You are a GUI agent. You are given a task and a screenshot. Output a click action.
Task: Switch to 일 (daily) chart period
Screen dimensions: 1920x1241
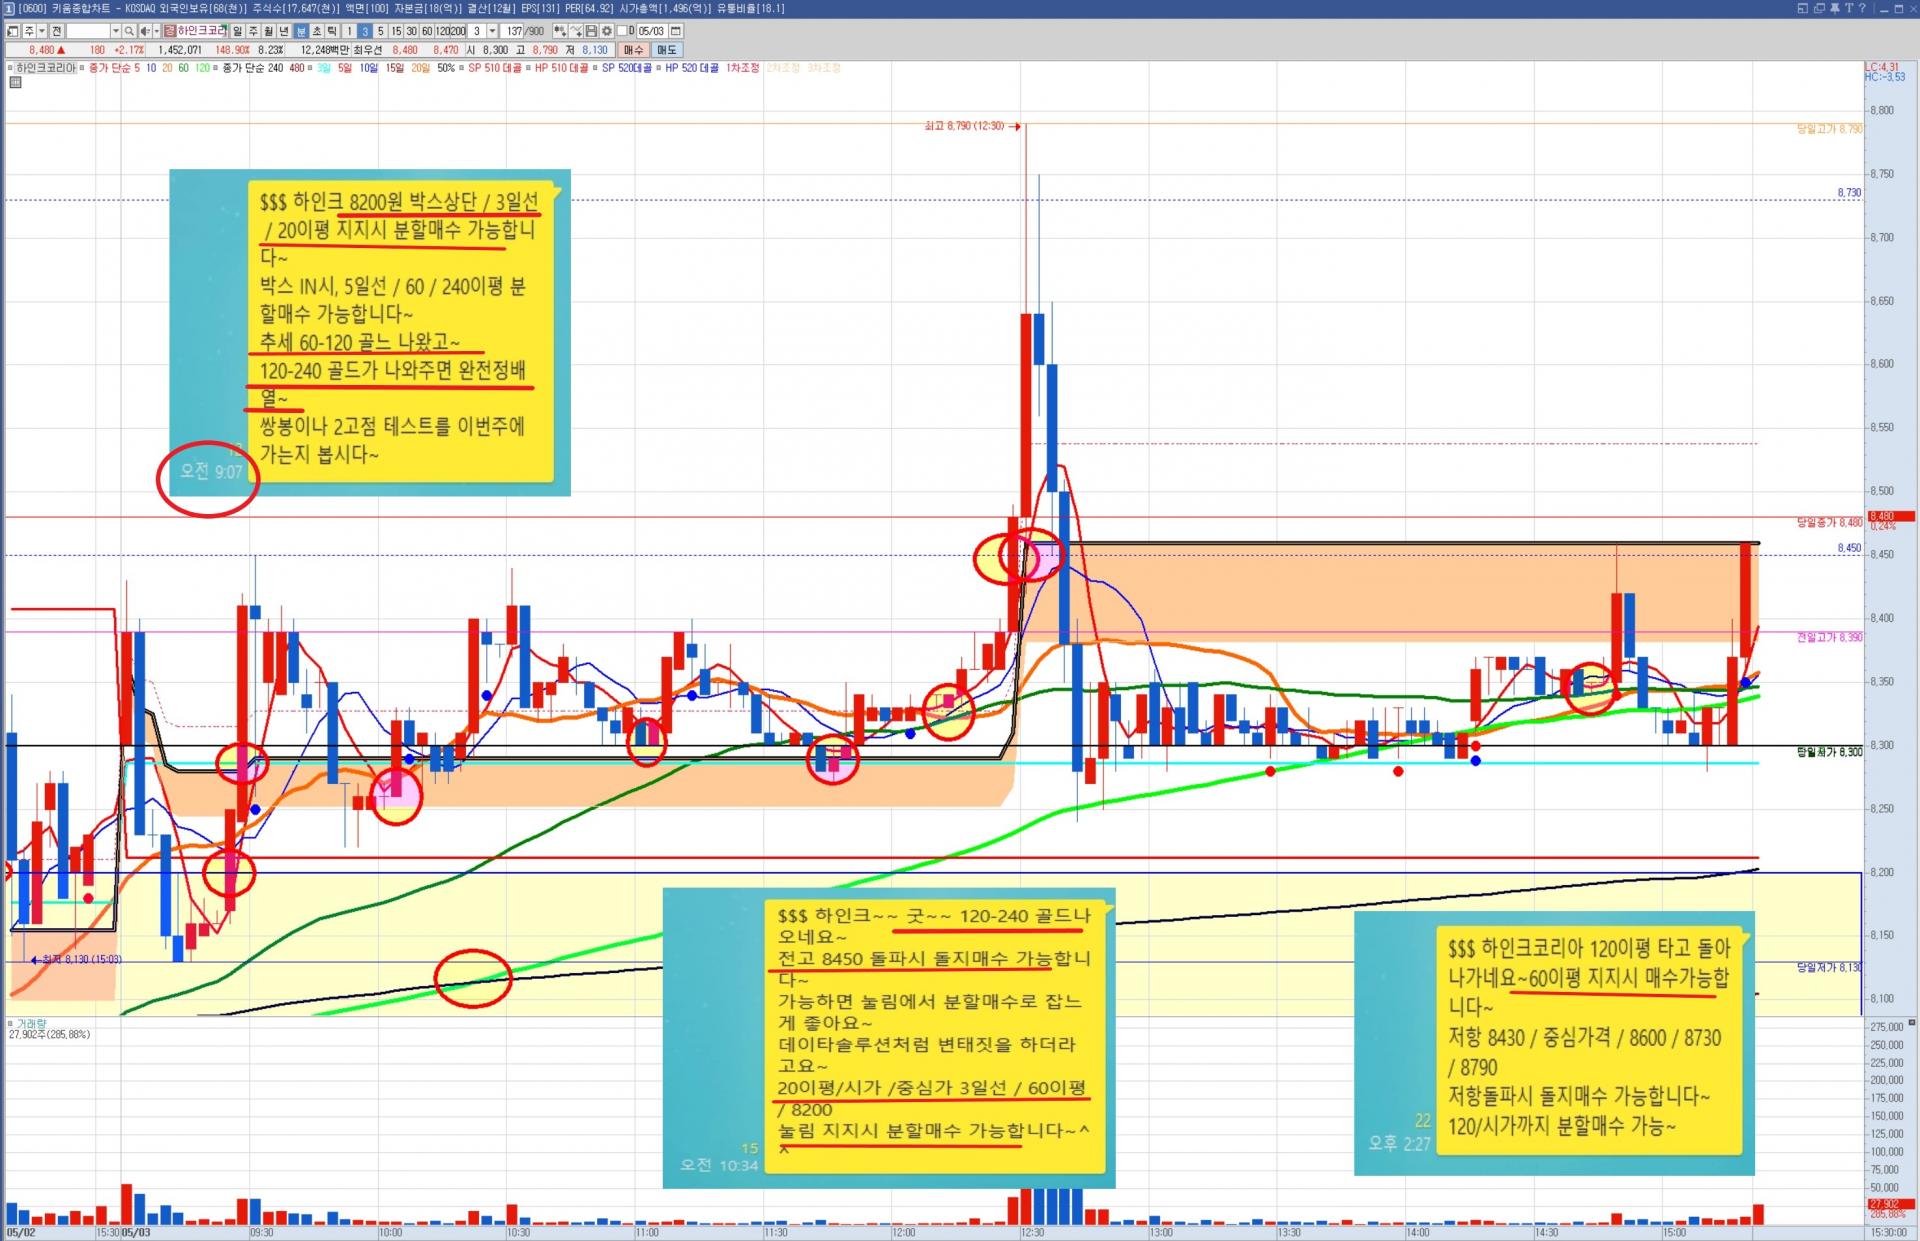[x=237, y=31]
